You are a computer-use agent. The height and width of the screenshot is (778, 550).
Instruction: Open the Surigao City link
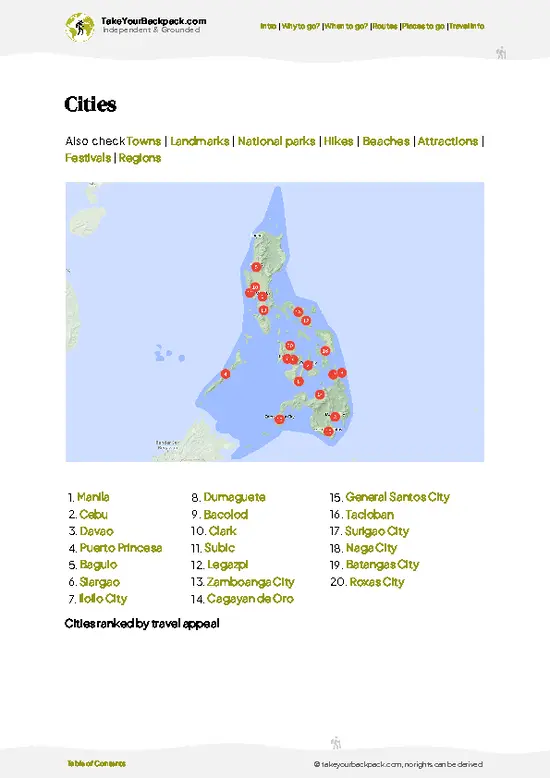click(377, 531)
